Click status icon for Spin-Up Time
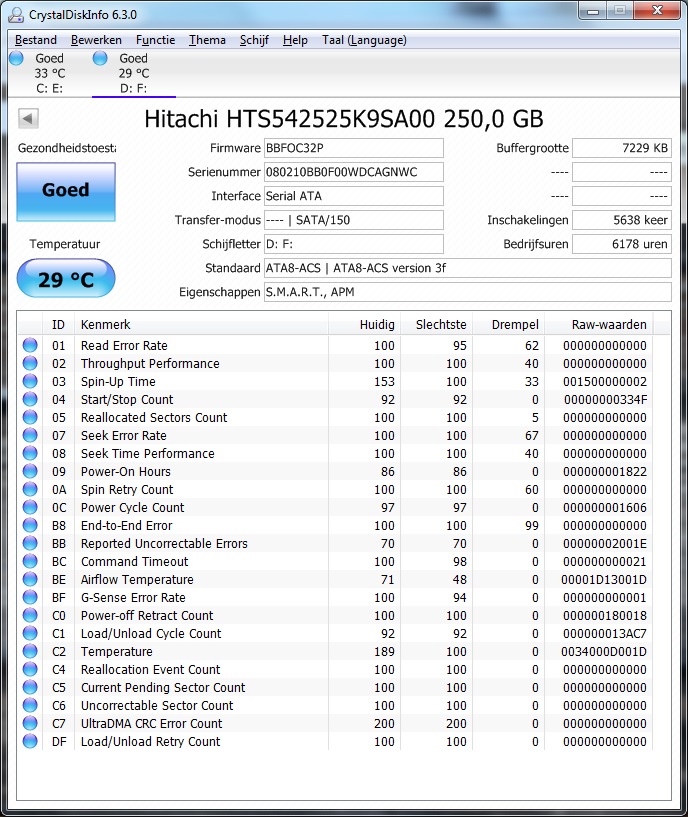The width and height of the screenshot is (688, 817). point(30,381)
